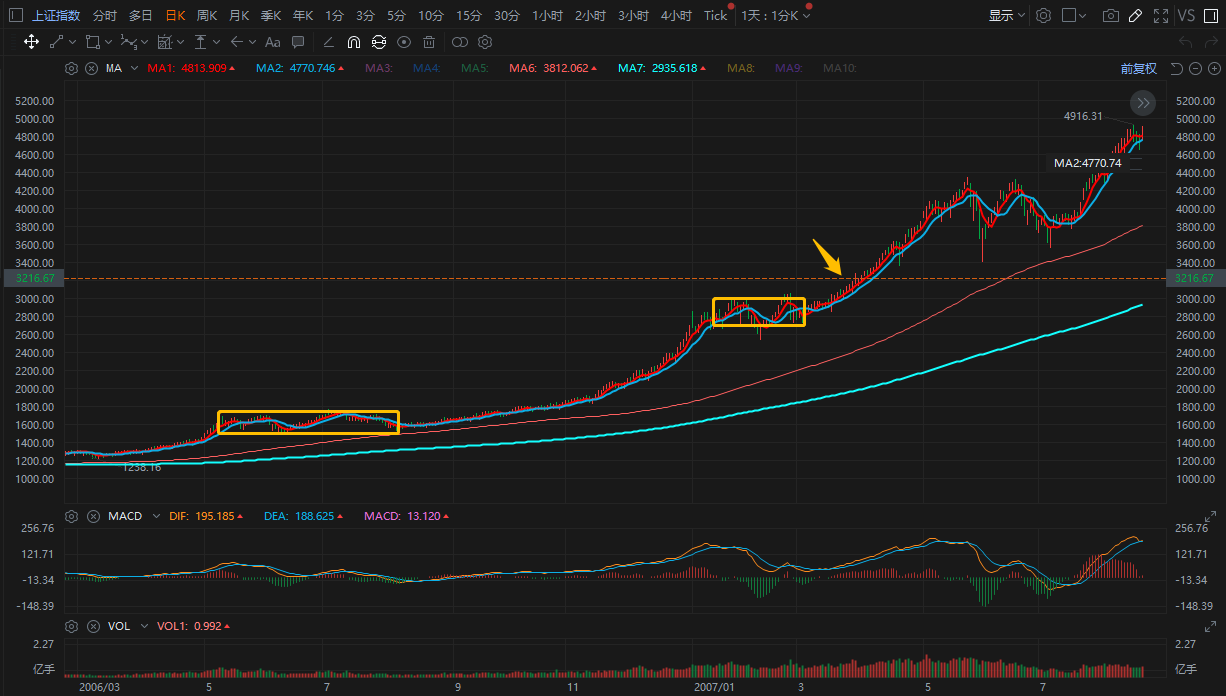The height and width of the screenshot is (696, 1226).
Task: Expand the 1天:1分K period dropdown
Action: tap(776, 16)
